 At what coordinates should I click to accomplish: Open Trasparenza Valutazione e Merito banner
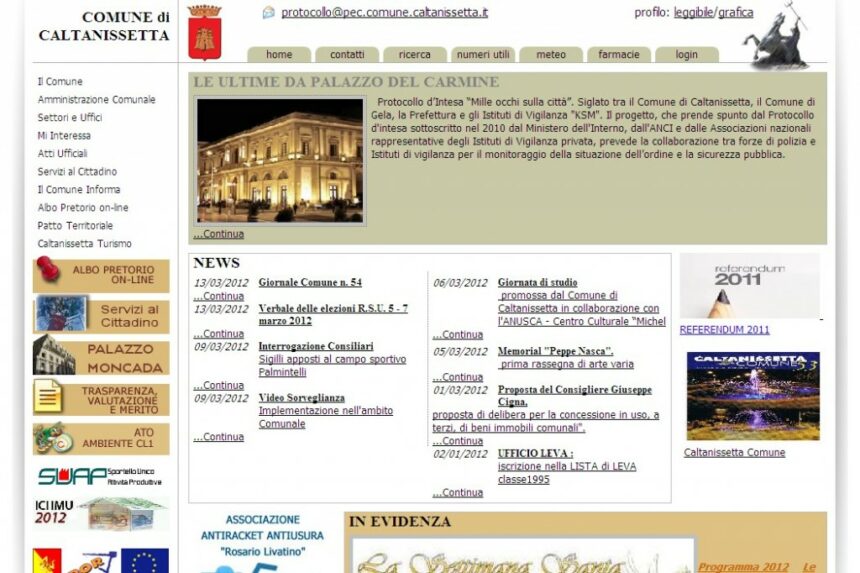coord(101,397)
